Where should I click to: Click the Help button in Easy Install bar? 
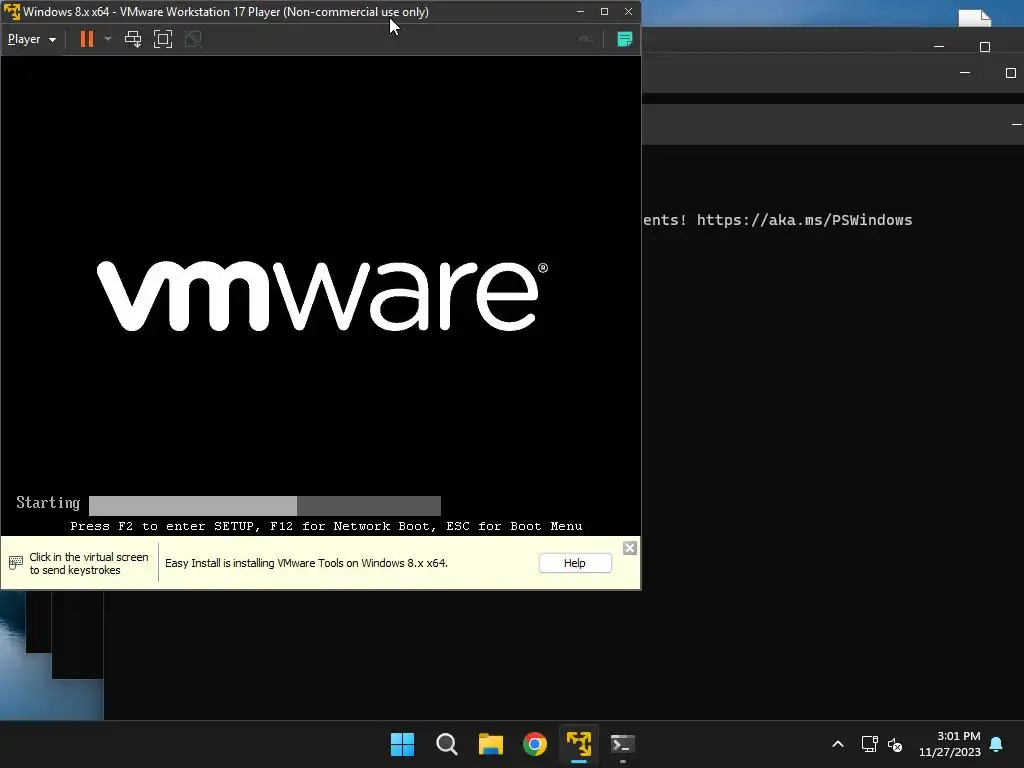point(575,563)
